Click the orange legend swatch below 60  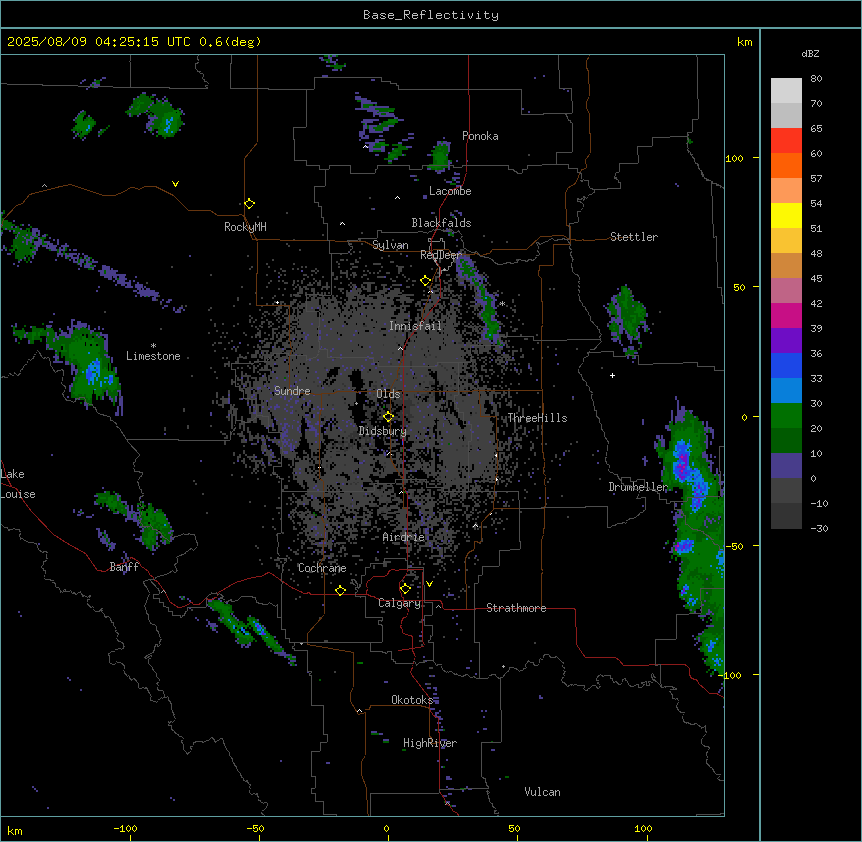[x=786, y=165]
